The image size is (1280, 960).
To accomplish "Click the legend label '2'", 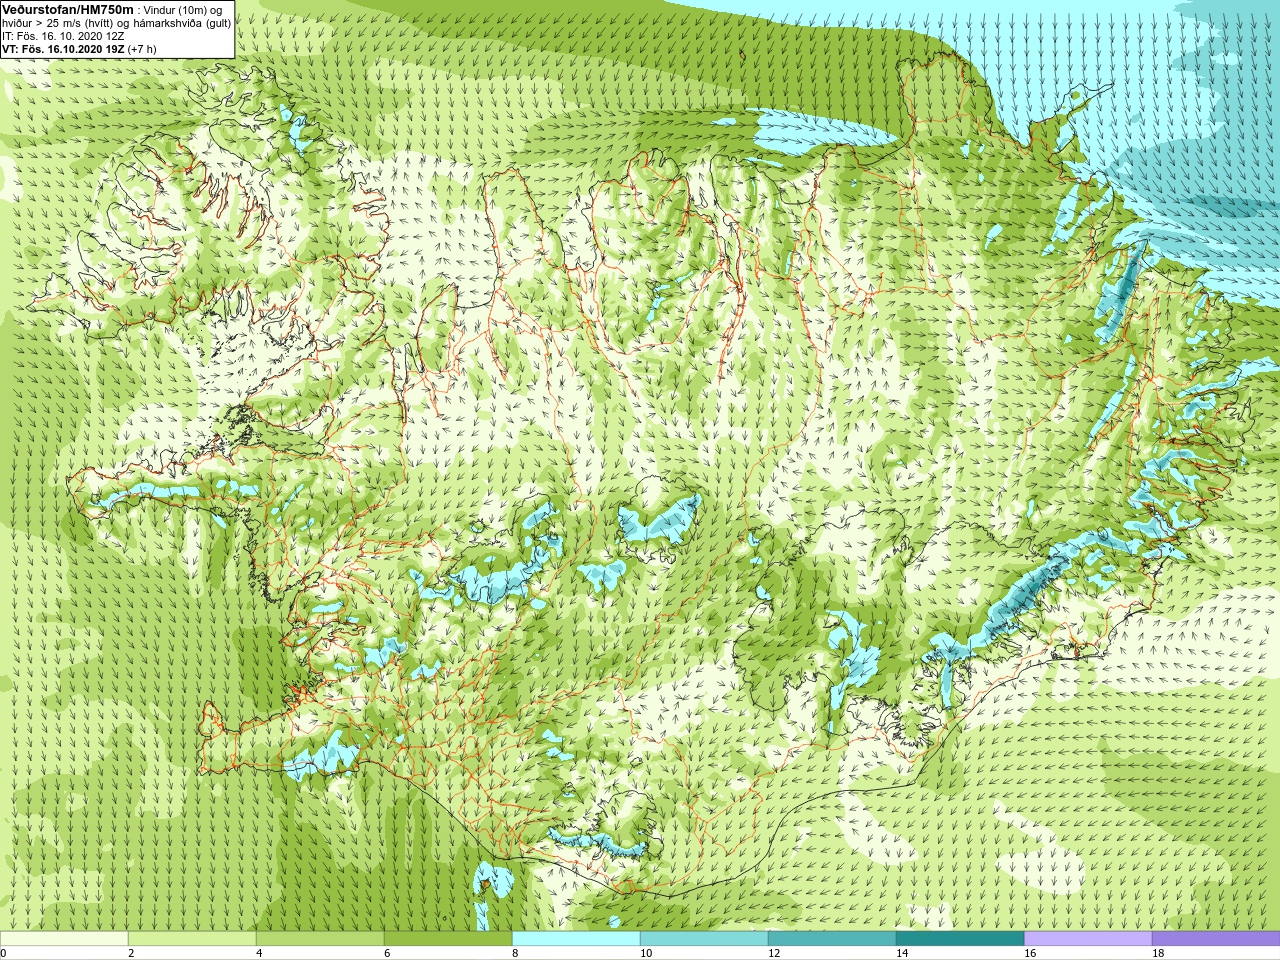I will point(131,954).
